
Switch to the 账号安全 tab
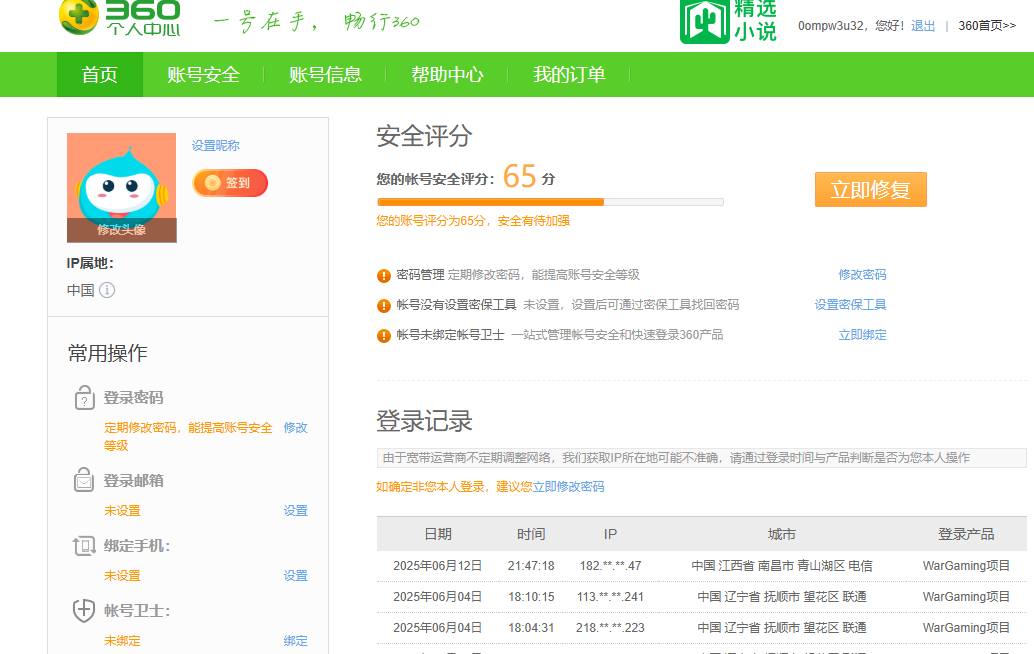(203, 74)
